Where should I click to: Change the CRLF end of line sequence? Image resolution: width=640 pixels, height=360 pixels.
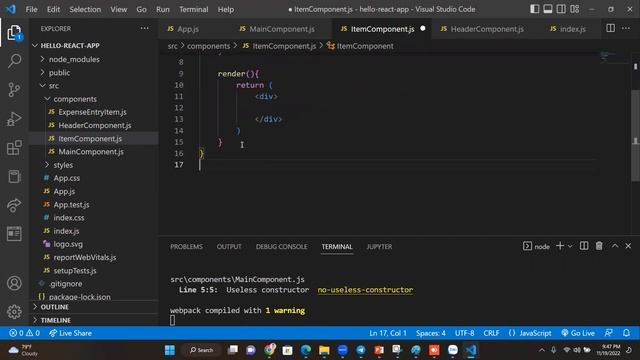click(x=491, y=333)
